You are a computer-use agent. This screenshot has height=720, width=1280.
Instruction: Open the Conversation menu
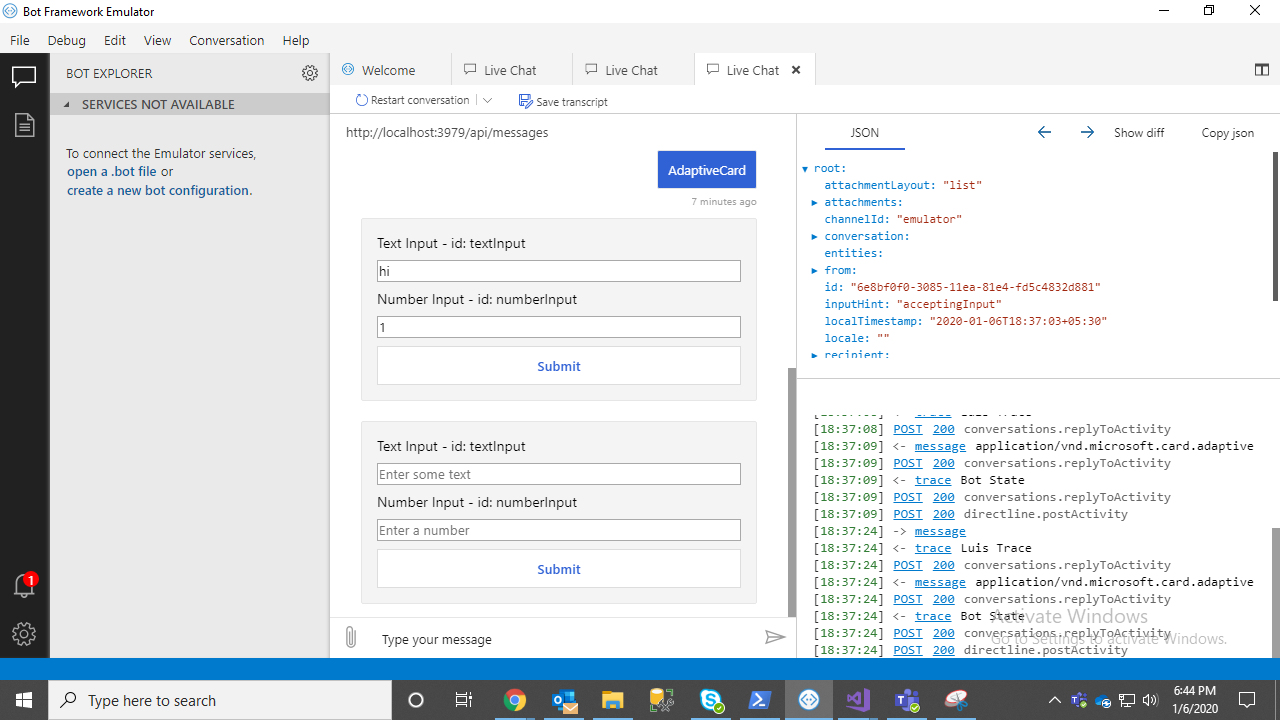pyautogui.click(x=227, y=41)
